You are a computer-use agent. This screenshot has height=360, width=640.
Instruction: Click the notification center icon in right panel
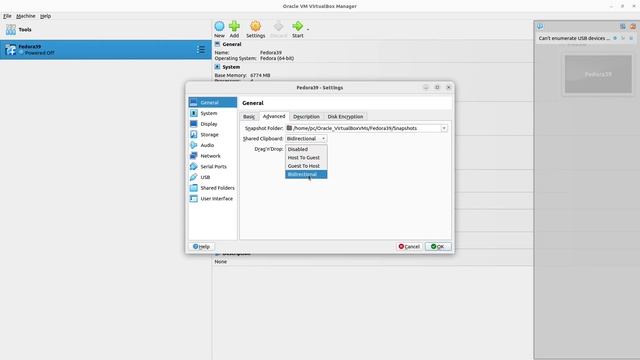[540, 27]
